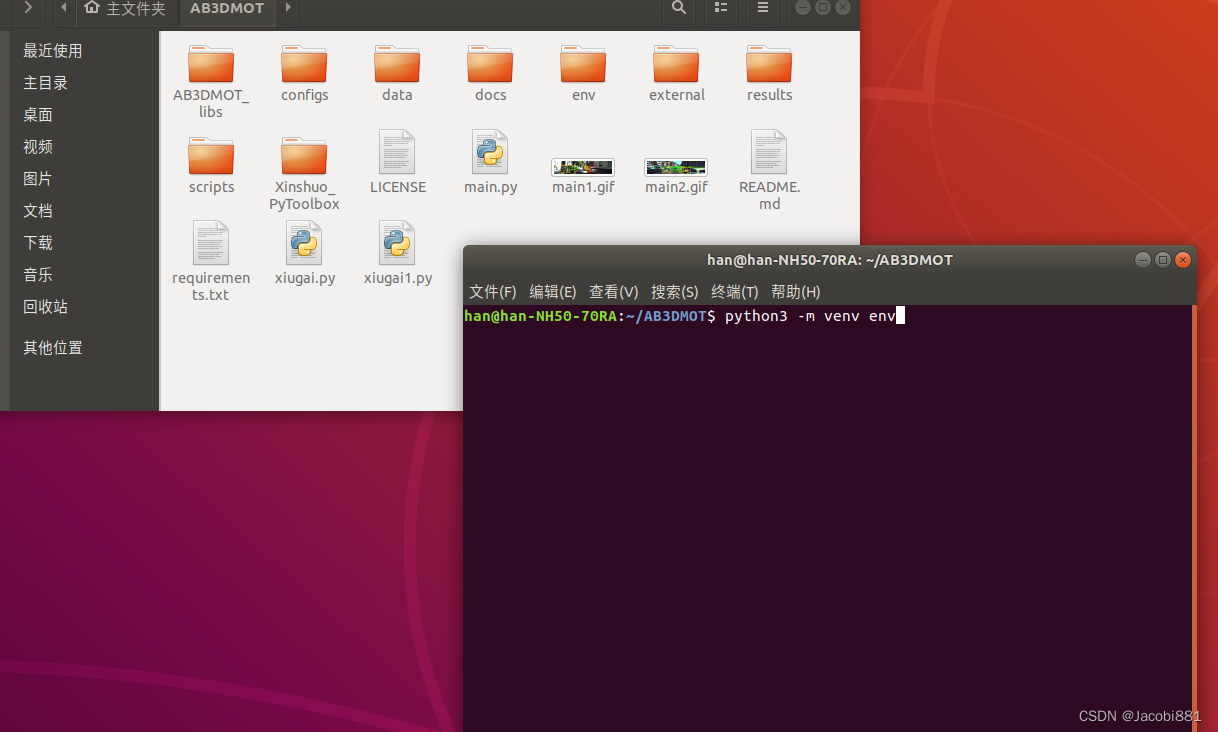The height and width of the screenshot is (732, 1218).
Task: Click the terminal title bar
Action: tap(830, 260)
